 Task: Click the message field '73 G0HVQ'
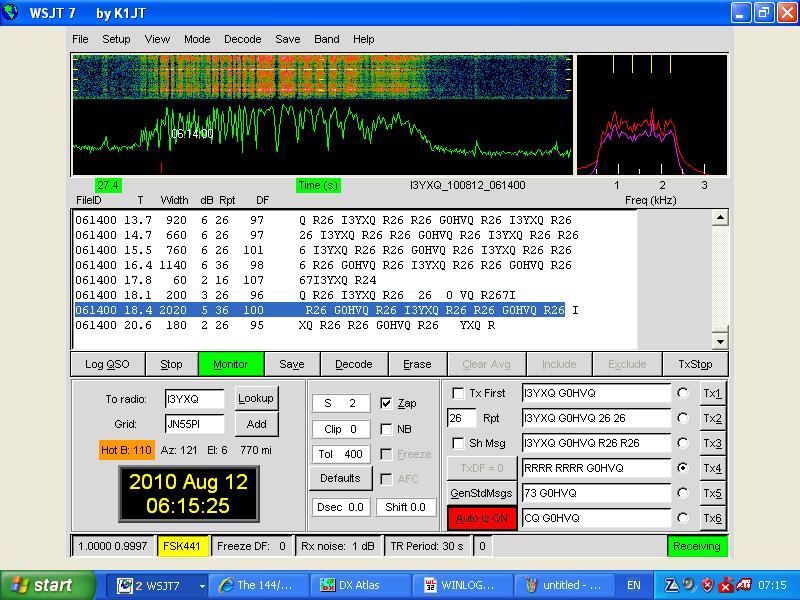coord(596,493)
